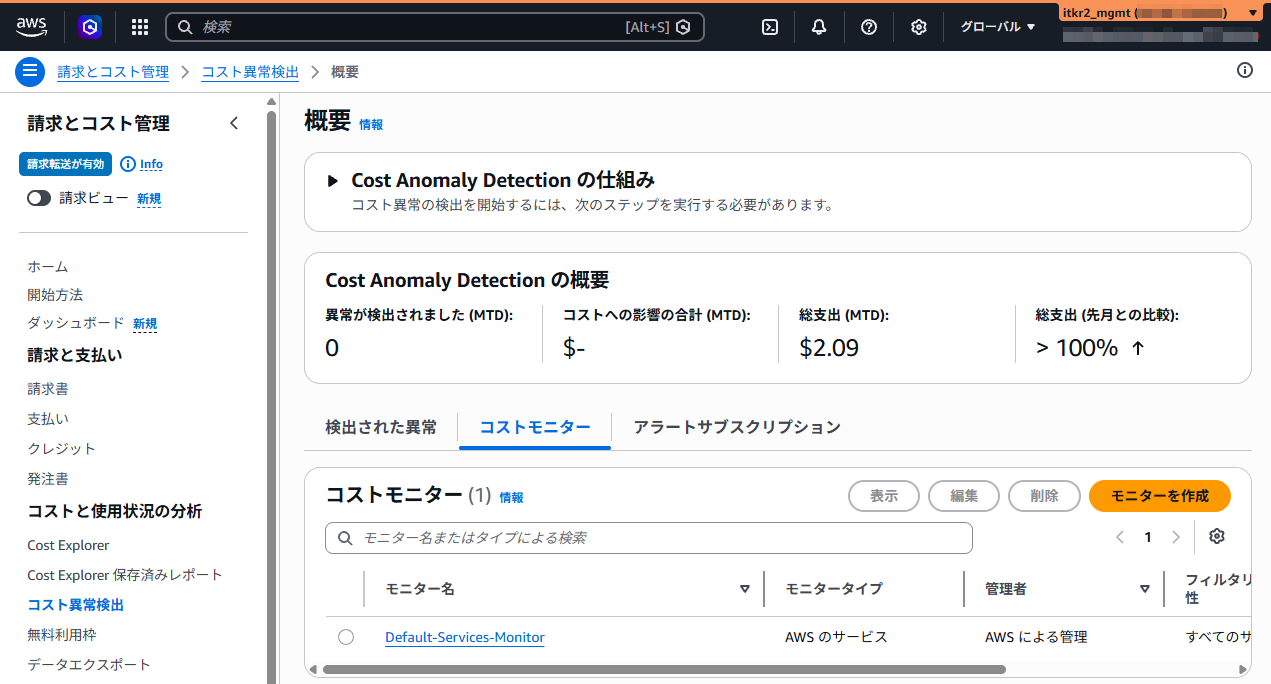1271x684 pixels.
Task: Click the 情報 link next to 概要
Action: pos(371,125)
